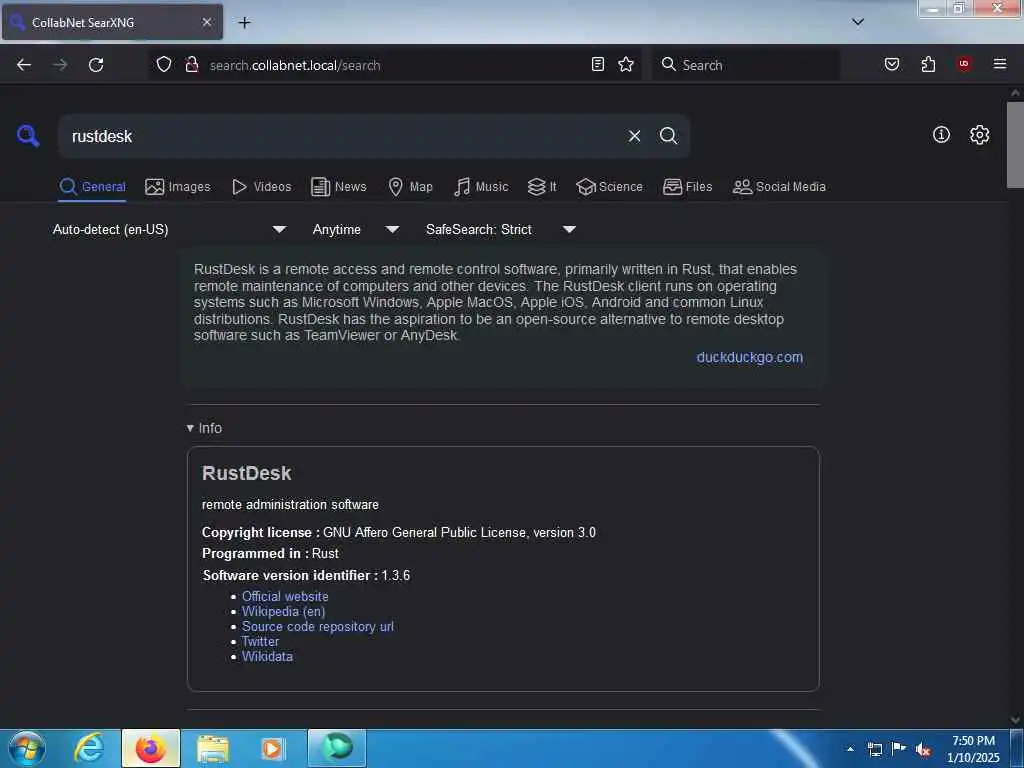Select the General search category

click(92, 187)
